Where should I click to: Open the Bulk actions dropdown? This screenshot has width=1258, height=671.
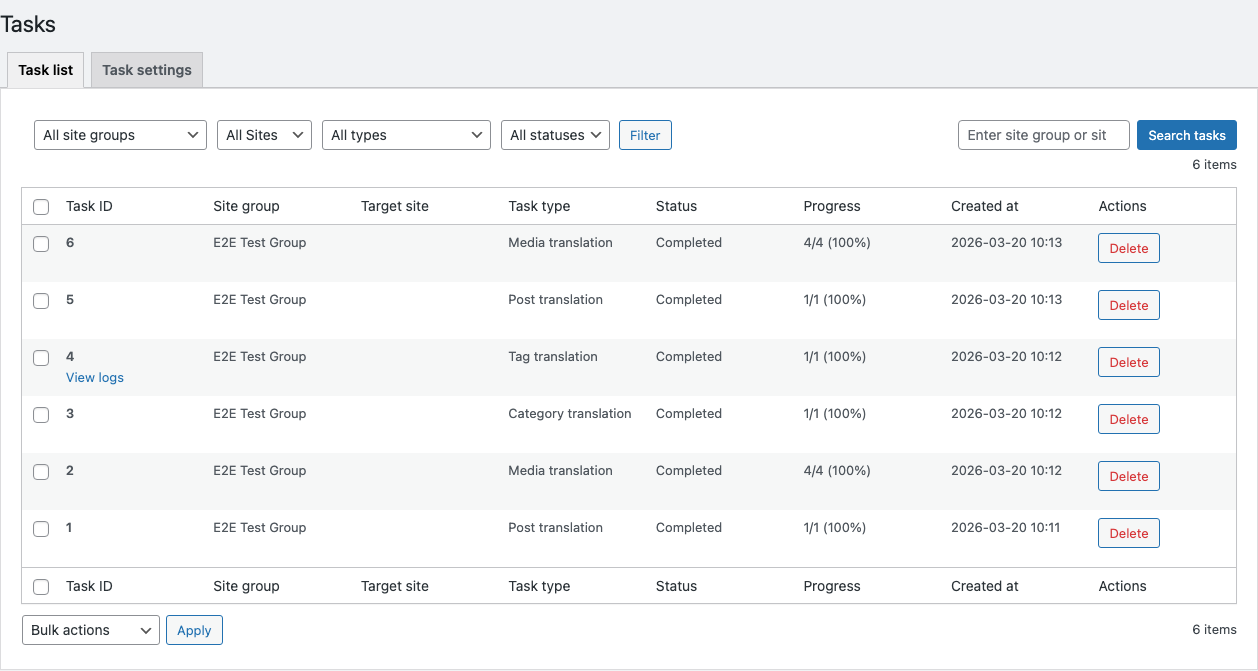91,630
